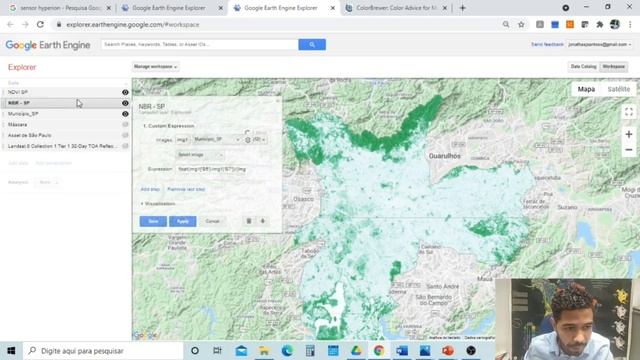
Task: Download the layer using the download icon
Action: (x=262, y=221)
